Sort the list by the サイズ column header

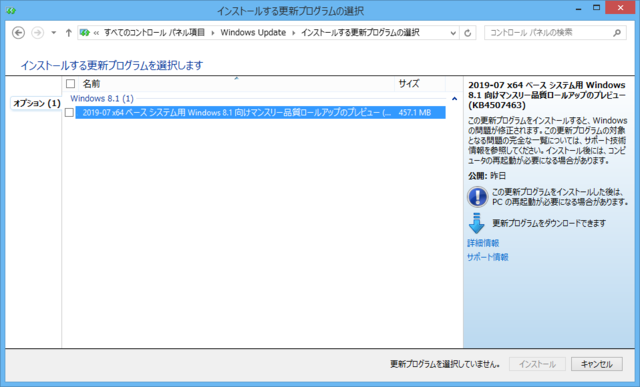(x=420, y=84)
